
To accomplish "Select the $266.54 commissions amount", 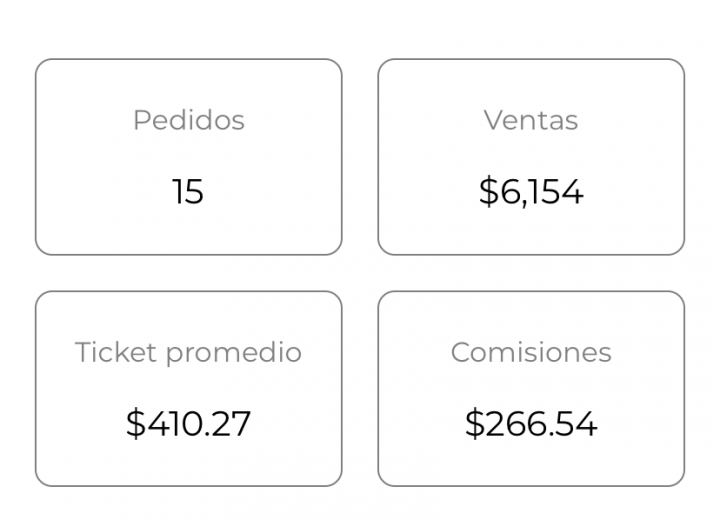I will (x=531, y=424).
